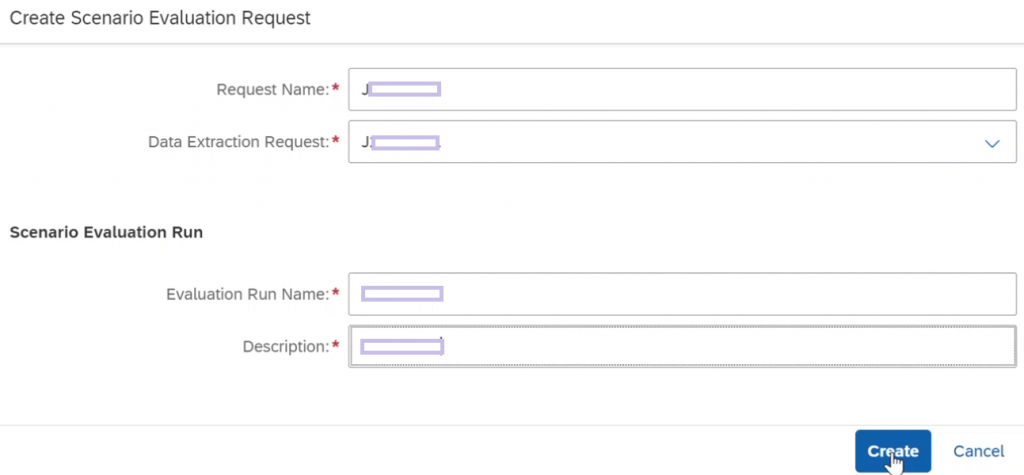Viewport: 1024px width, 475px height.
Task: Click the Description label text
Action: [286, 346]
